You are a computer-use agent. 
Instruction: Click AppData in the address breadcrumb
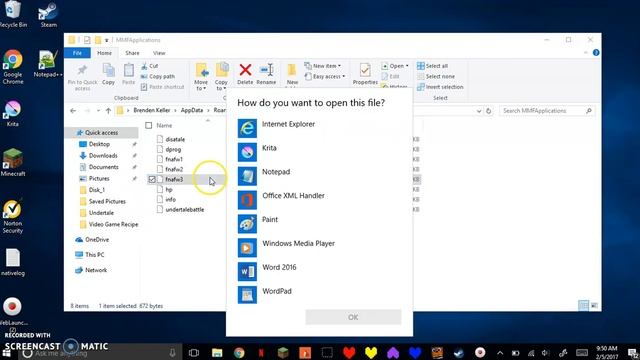point(192,111)
